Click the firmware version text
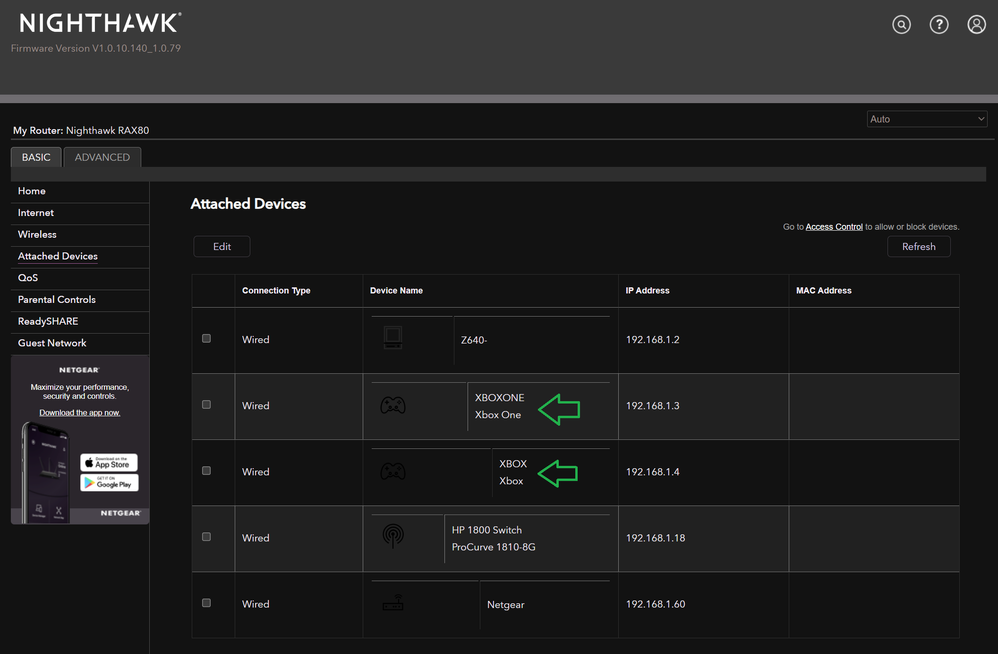The height and width of the screenshot is (654, 998). pyautogui.click(x=96, y=48)
